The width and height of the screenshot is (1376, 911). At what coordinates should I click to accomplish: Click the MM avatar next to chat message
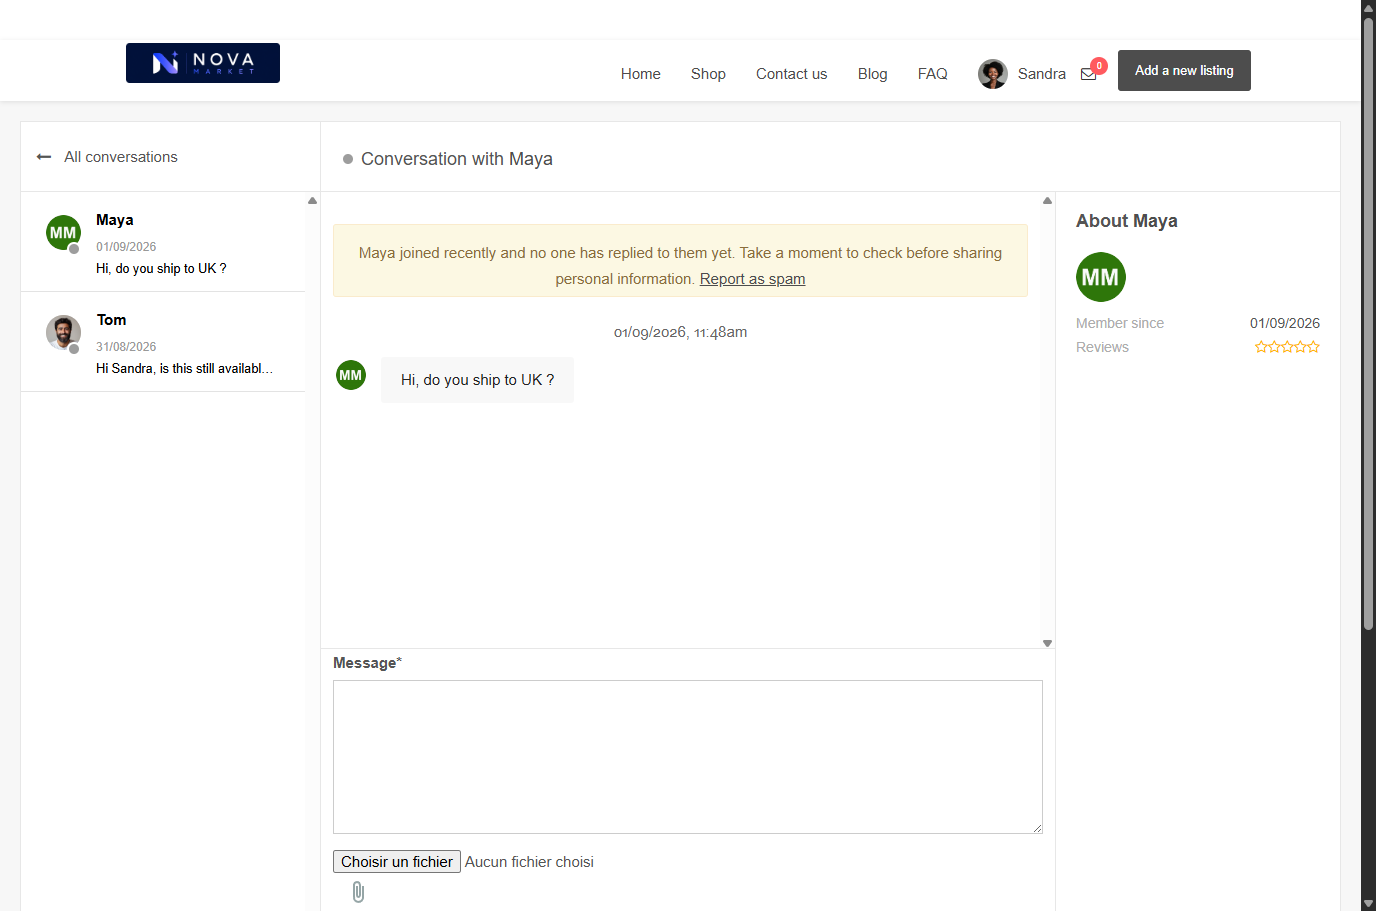coord(351,375)
